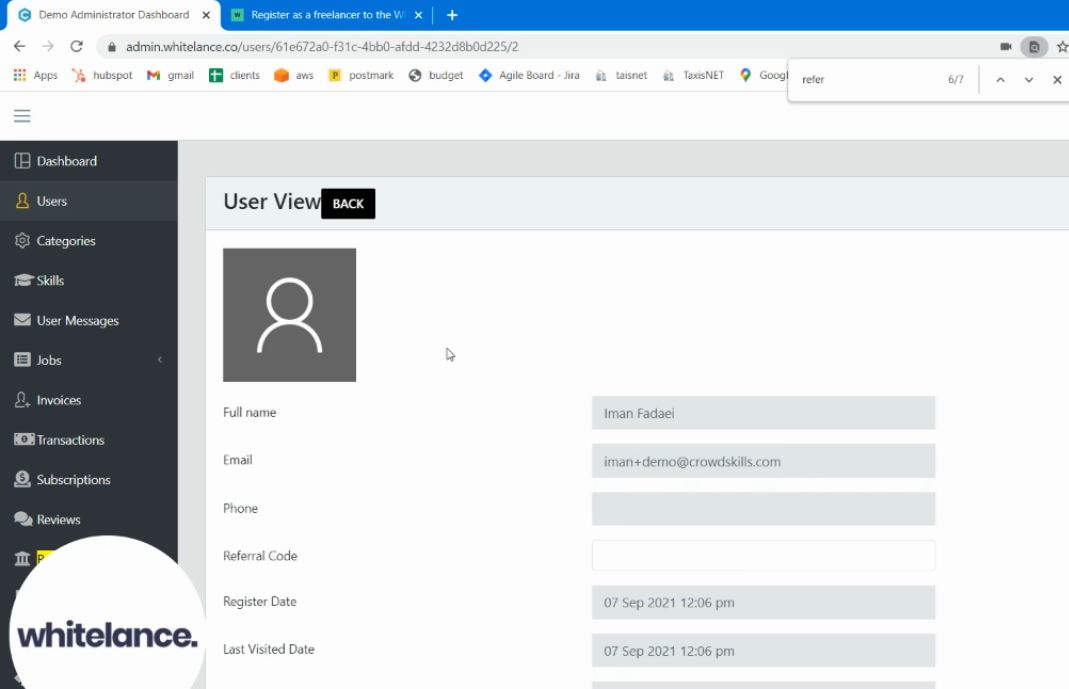This screenshot has width=1069, height=689.
Task: Click the search-tab icon beside the star
Action: point(1034,46)
